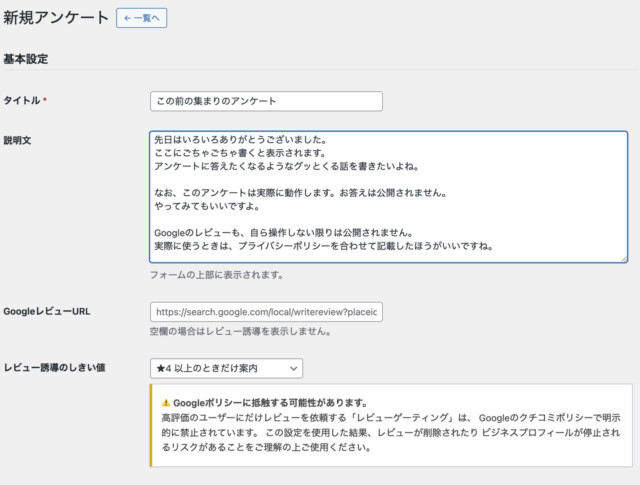Click the star symbol in ★4 option
Image resolution: width=640 pixels, height=485 pixels.
(157, 369)
